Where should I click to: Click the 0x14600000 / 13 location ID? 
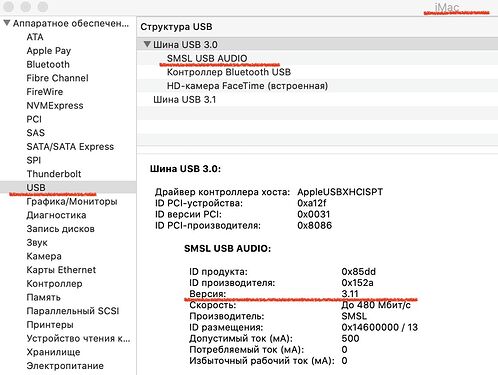coord(380,327)
